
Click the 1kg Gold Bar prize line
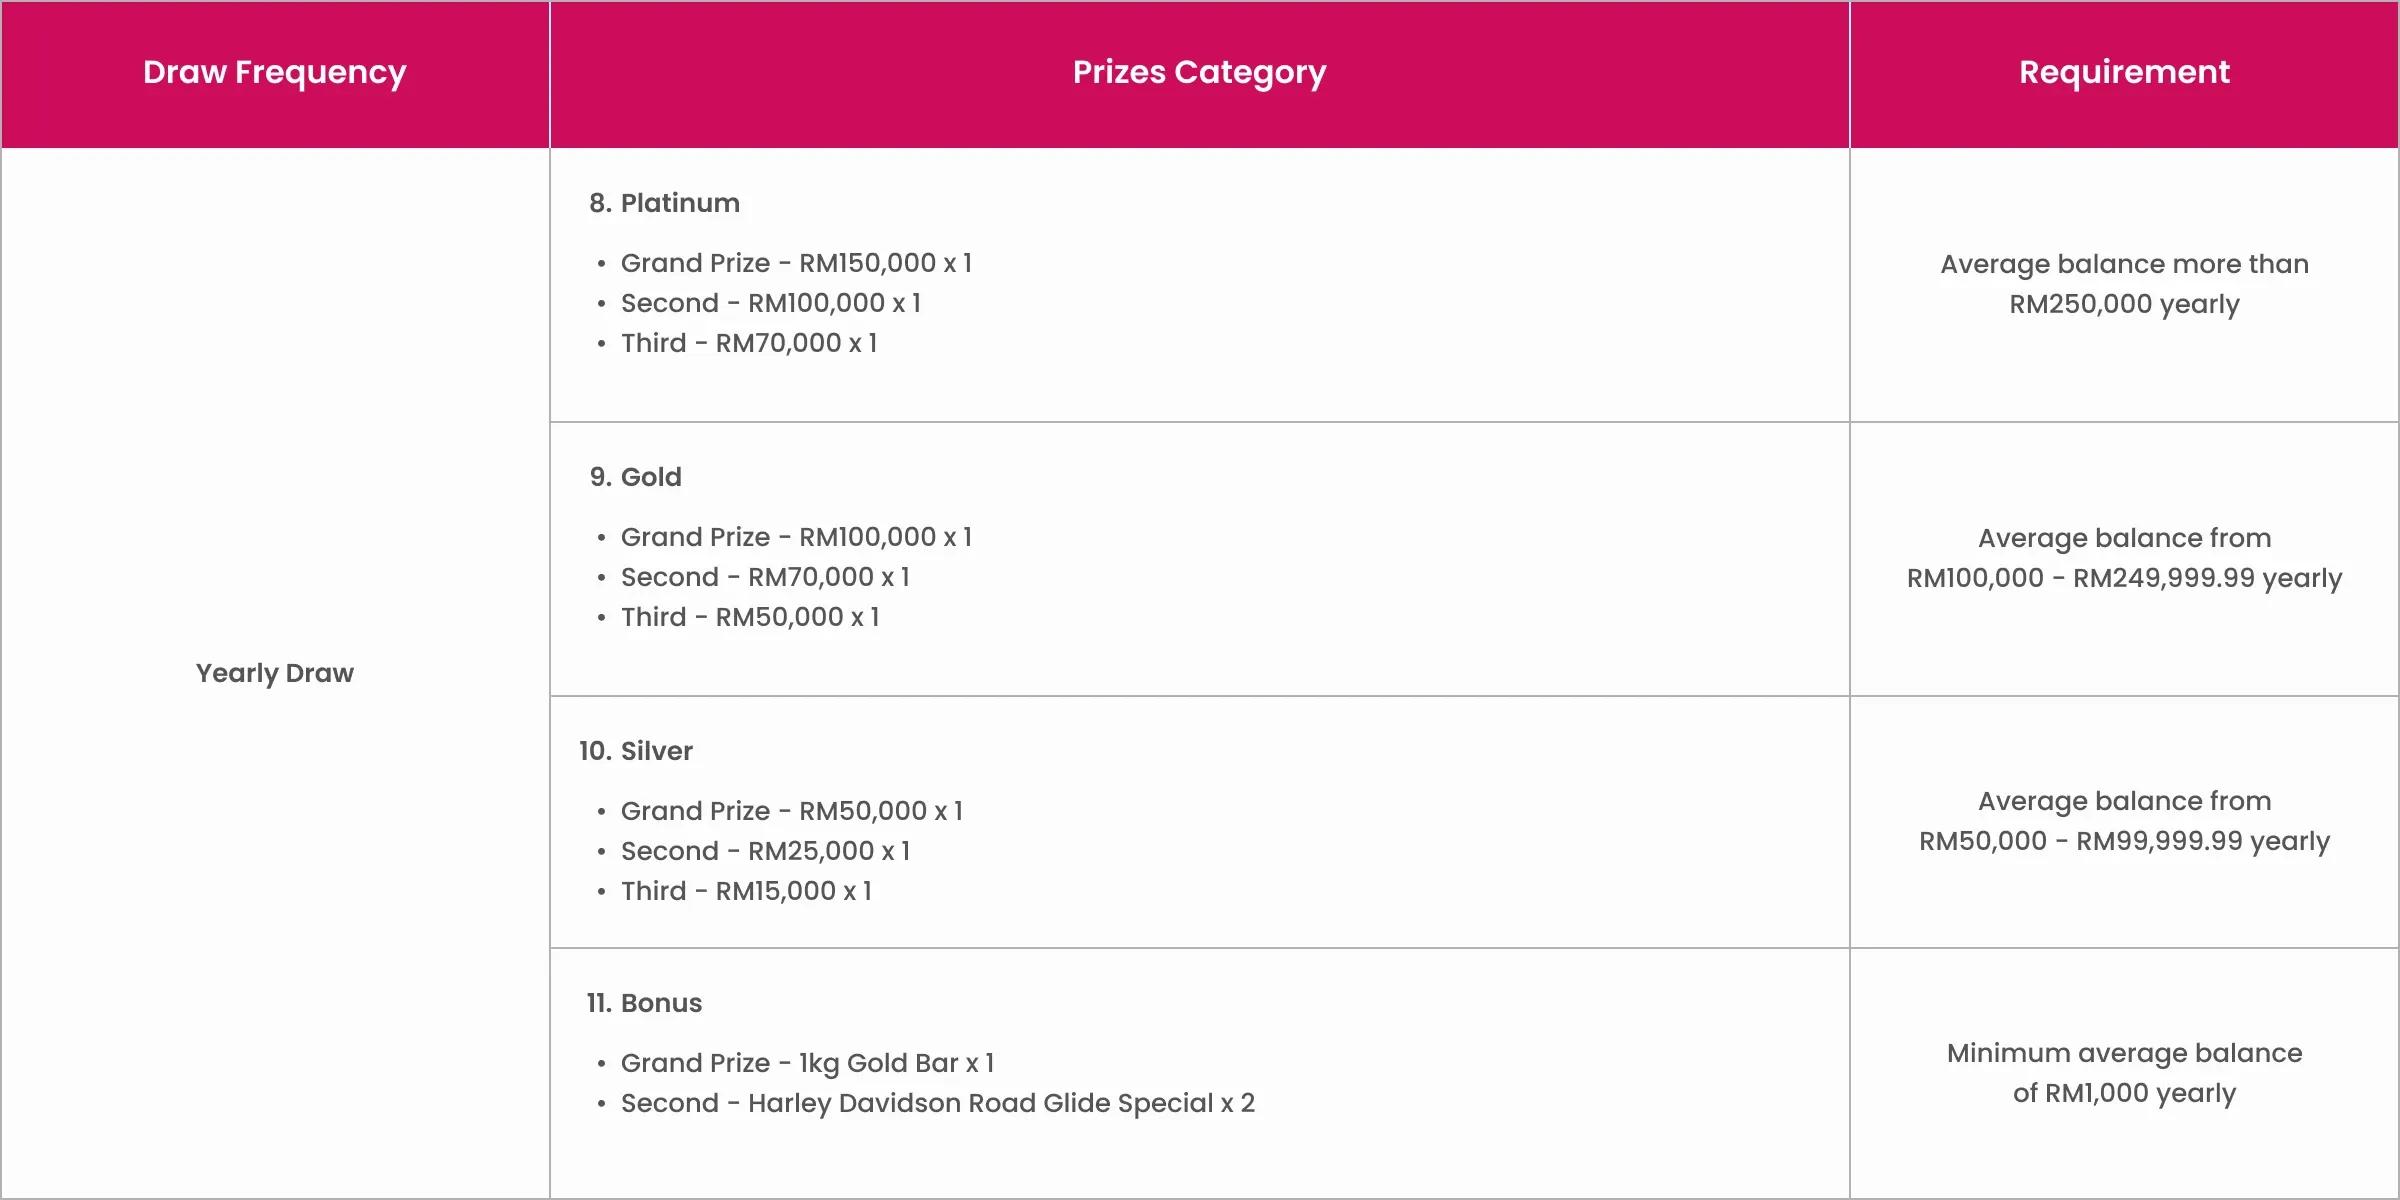808,1063
